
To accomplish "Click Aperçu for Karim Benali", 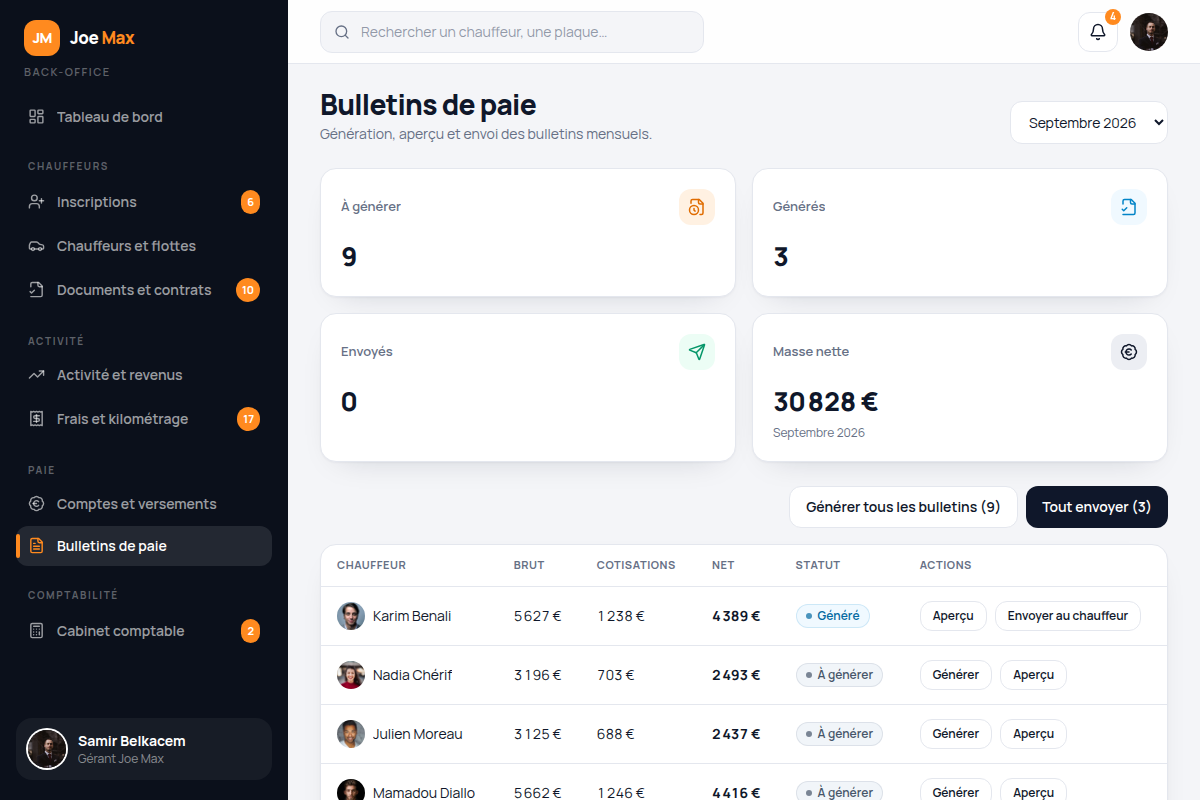I will tap(953, 616).
